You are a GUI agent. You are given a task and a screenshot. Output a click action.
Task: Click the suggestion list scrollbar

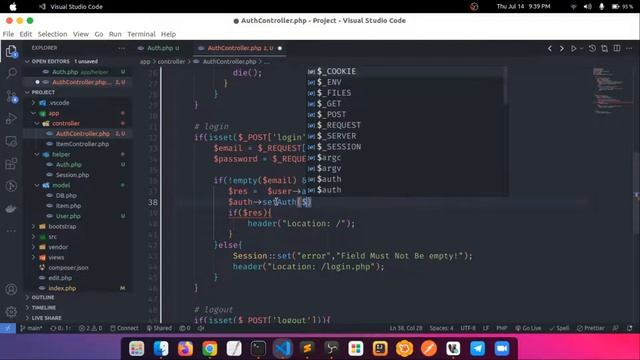(x=505, y=85)
